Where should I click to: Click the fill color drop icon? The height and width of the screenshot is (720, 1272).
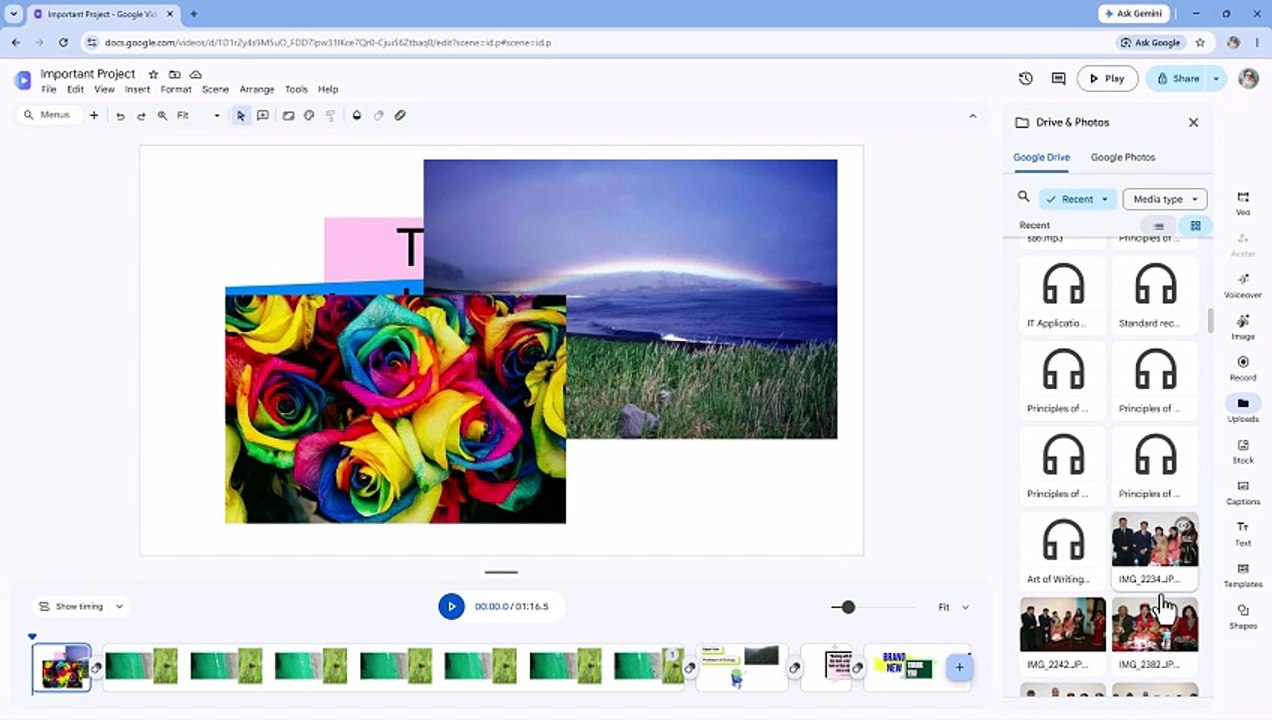point(357,116)
